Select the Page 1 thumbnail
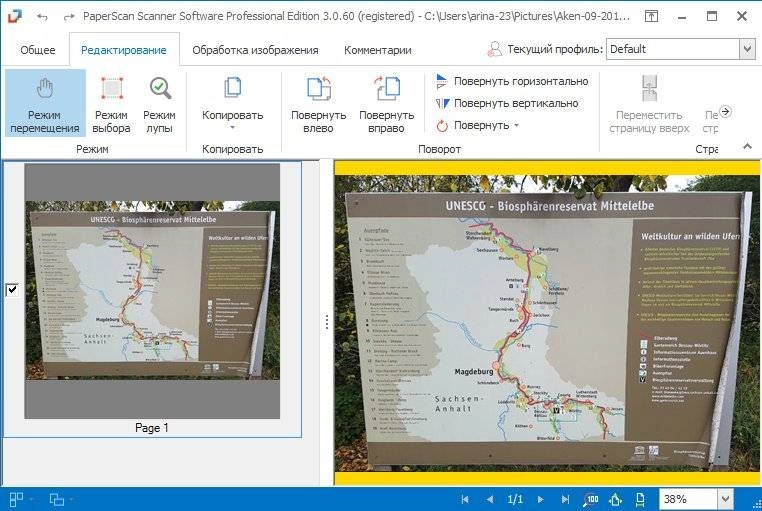The height and width of the screenshot is (511, 762). (152, 291)
